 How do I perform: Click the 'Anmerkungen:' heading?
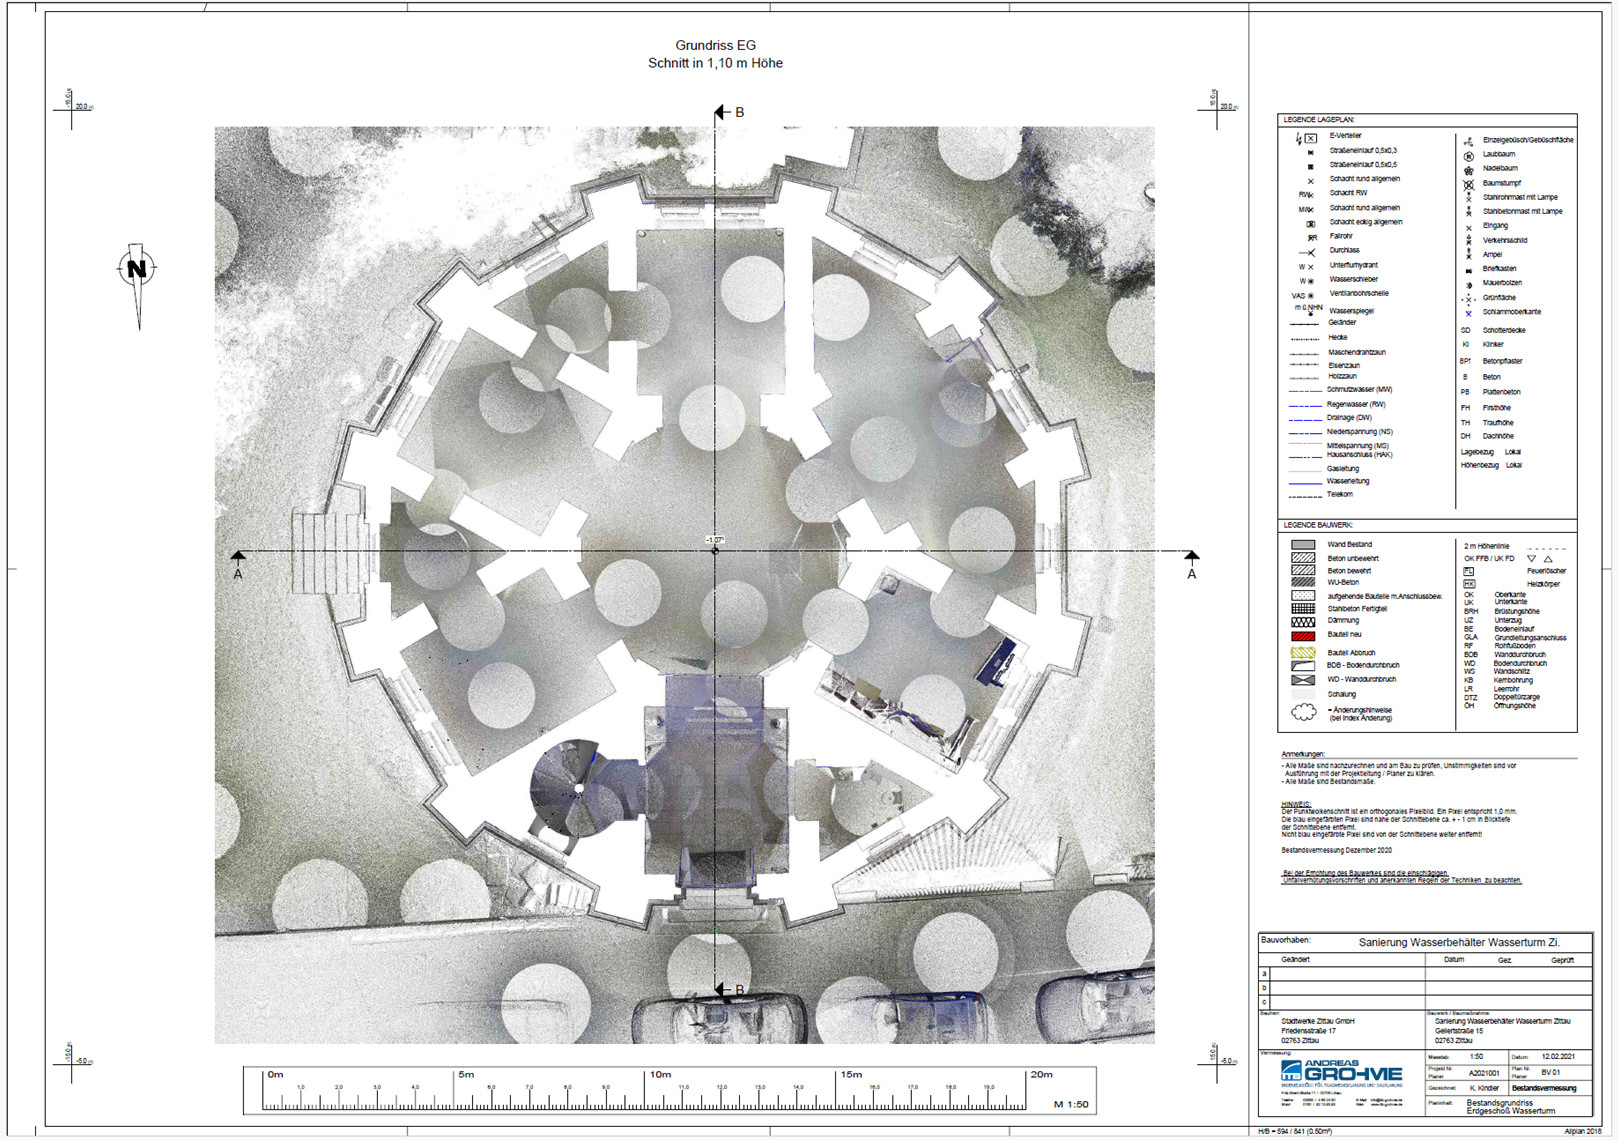point(1303,754)
